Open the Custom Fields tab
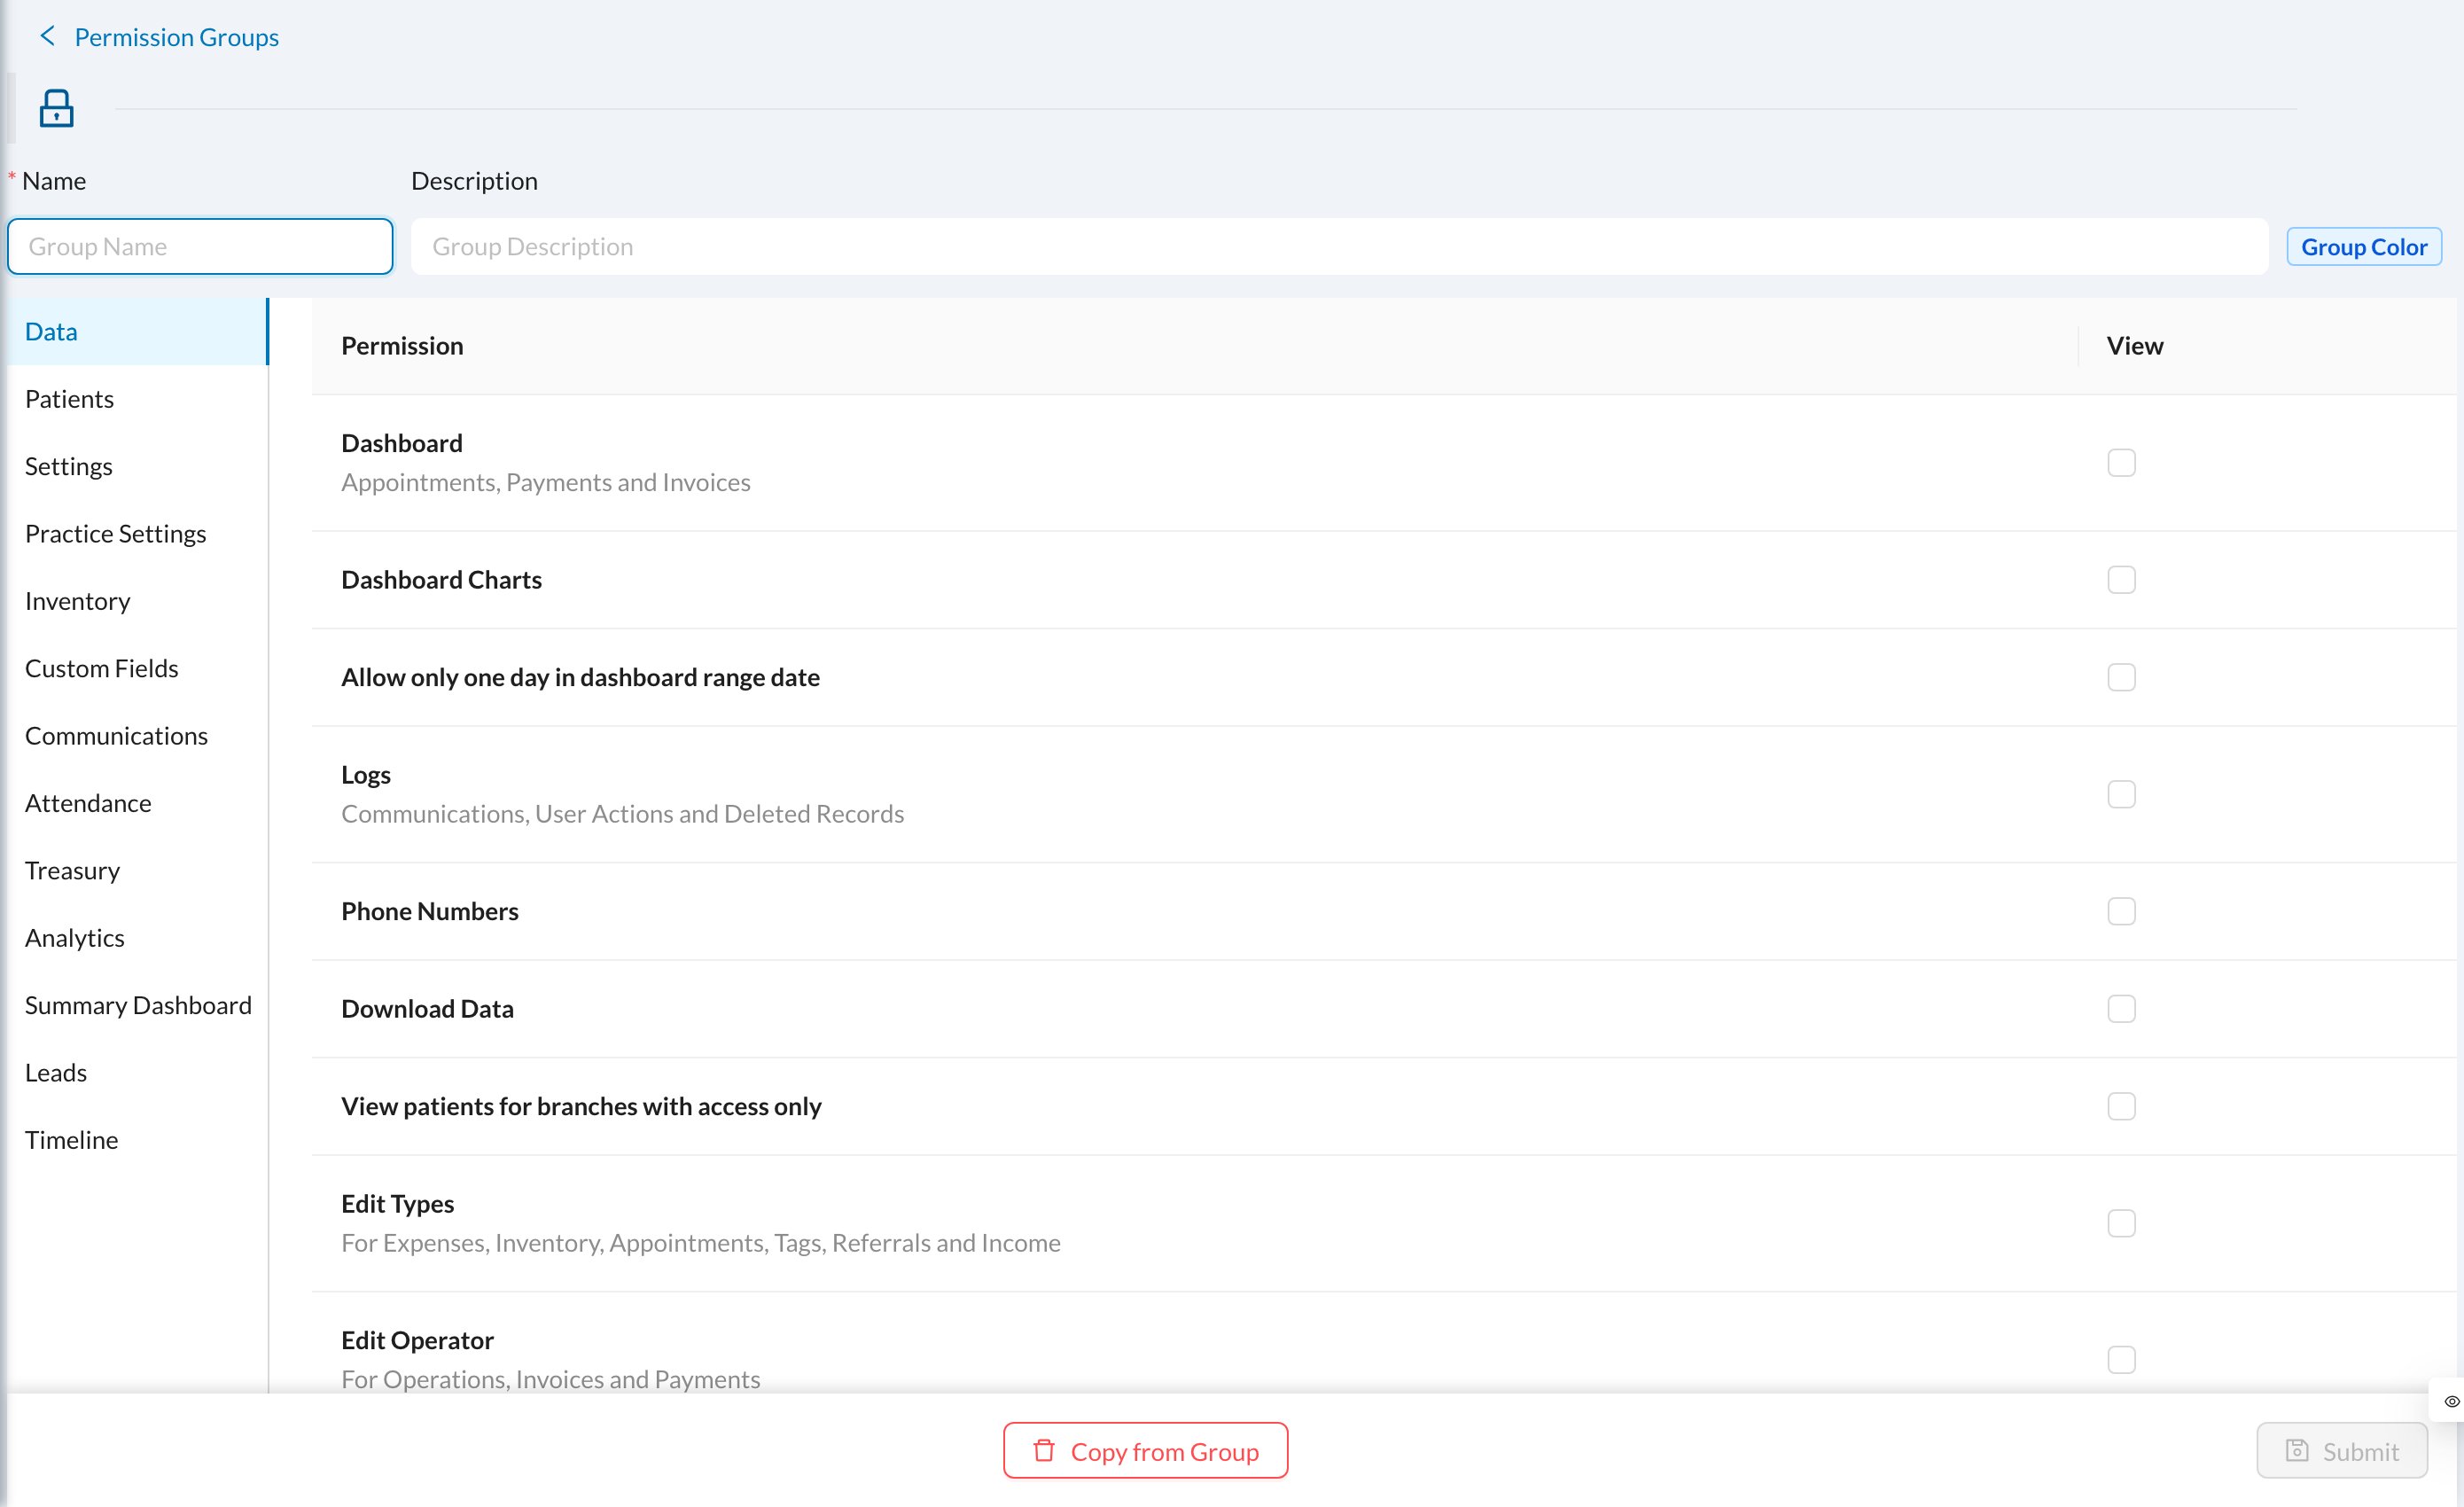 [138, 668]
